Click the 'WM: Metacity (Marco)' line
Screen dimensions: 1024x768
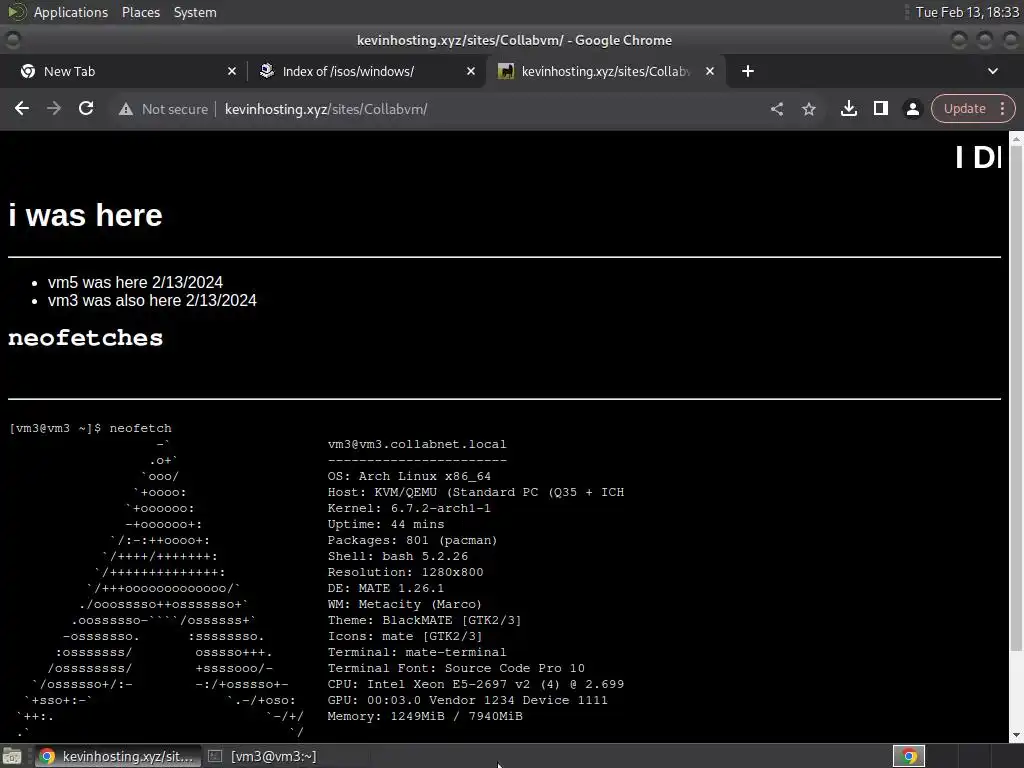pyautogui.click(x=404, y=604)
